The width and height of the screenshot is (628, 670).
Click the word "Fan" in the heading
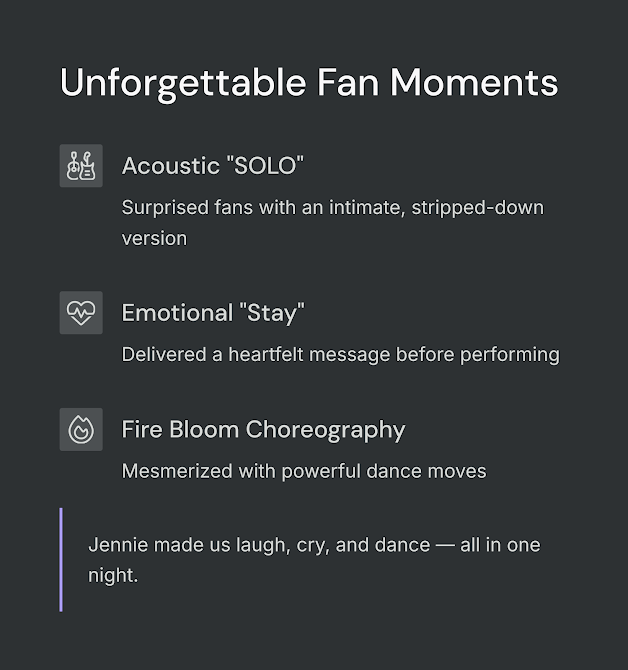click(x=348, y=82)
